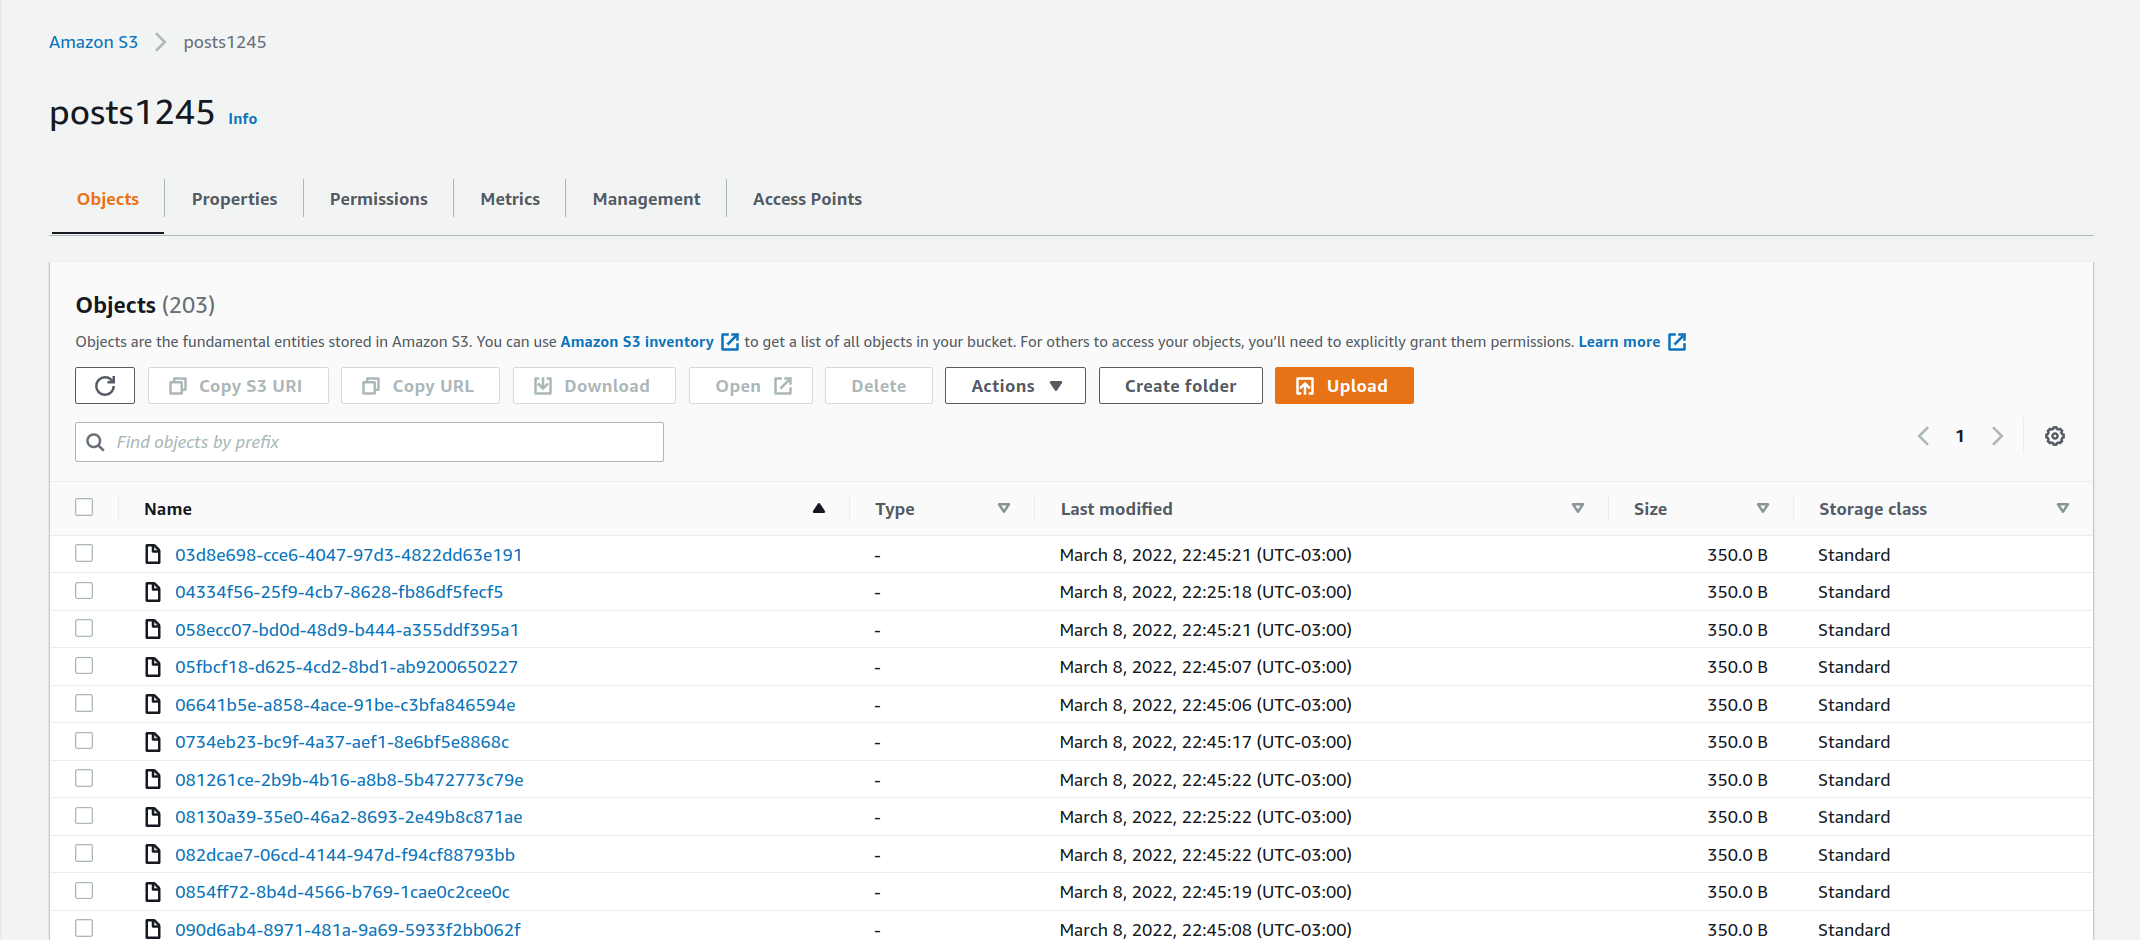Open the Amazon S3 inventory link
Screen dimensions: 2140x940
point(637,342)
